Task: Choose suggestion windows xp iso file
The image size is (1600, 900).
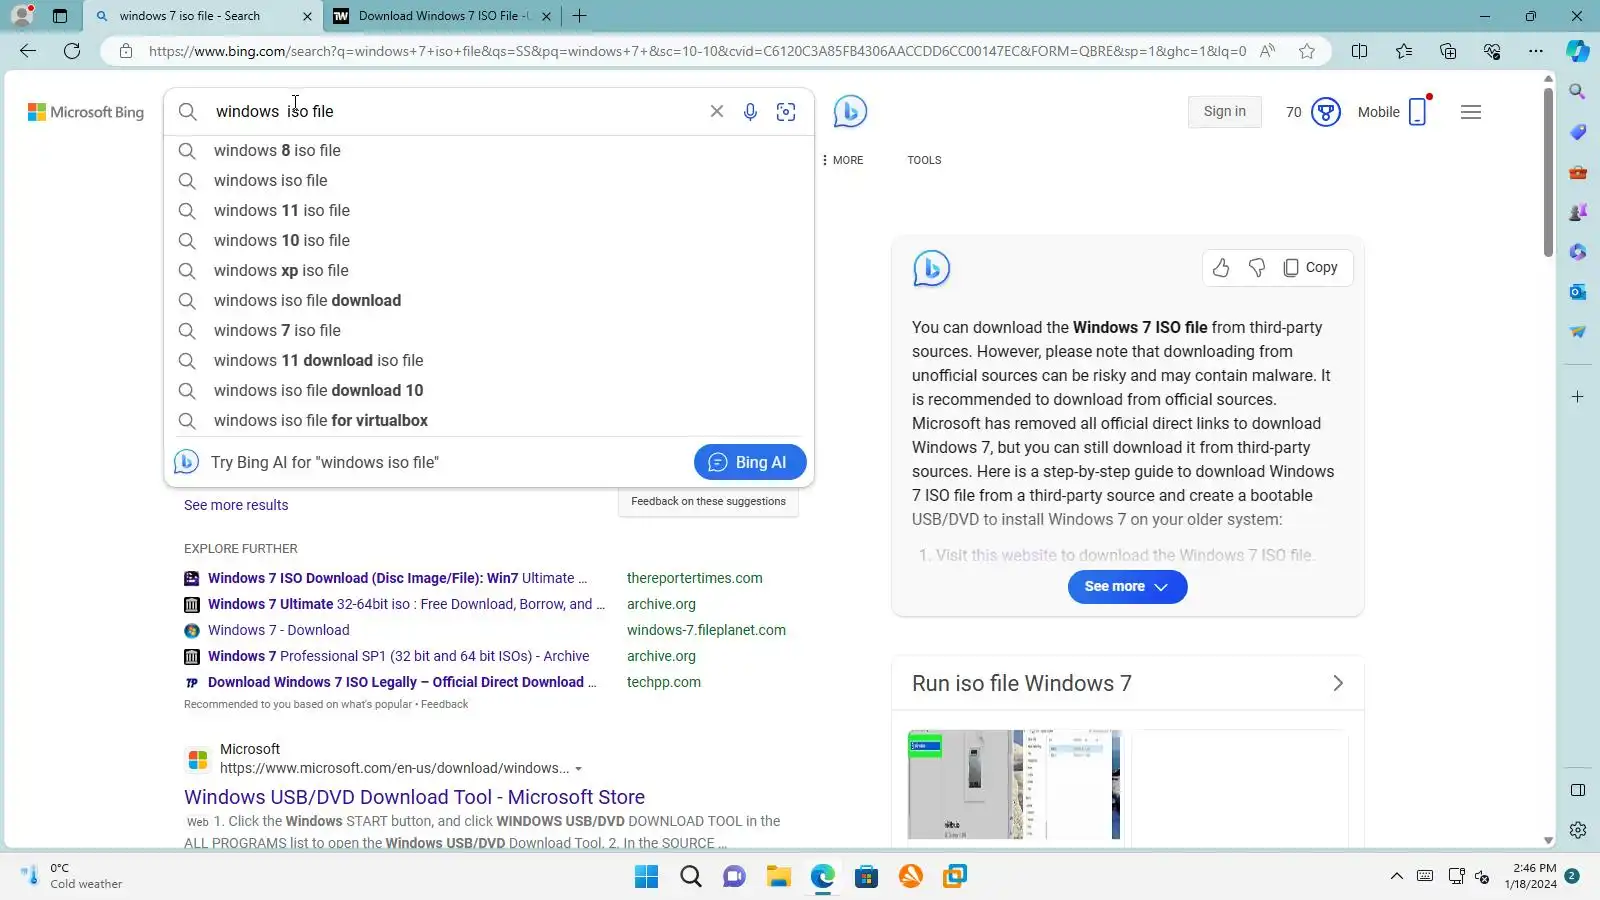Action: pos(489,270)
